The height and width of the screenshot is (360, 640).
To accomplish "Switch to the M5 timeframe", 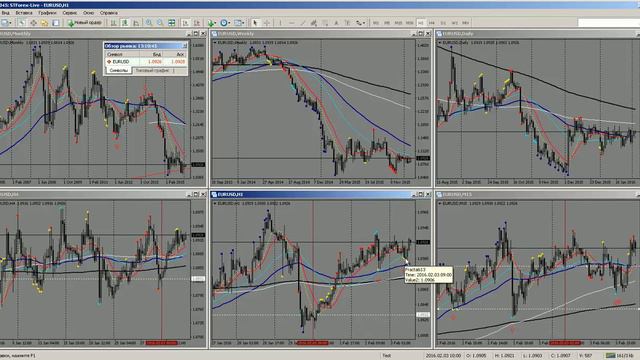I will pyautogui.click(x=387, y=23).
